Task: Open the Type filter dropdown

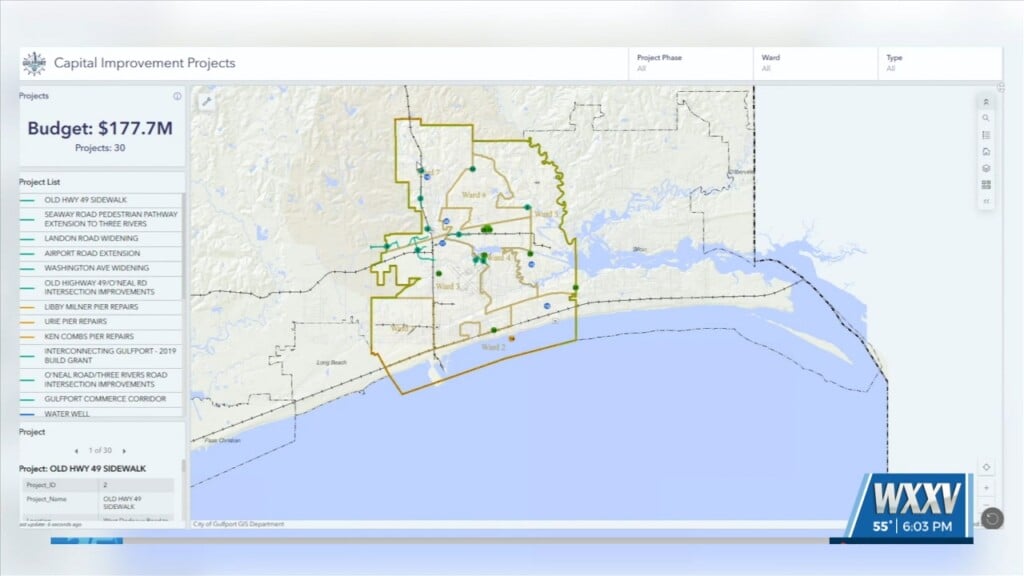Action: point(938,63)
